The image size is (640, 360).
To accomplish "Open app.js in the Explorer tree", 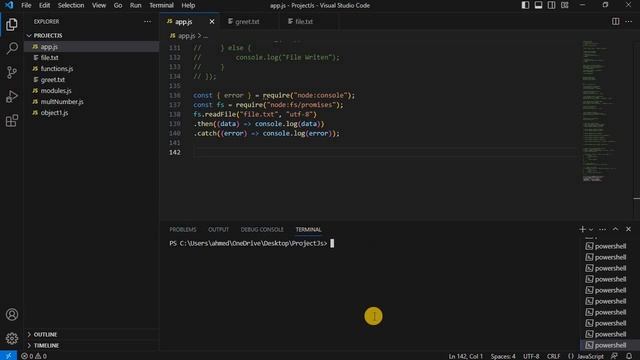I will [x=91, y=47].
